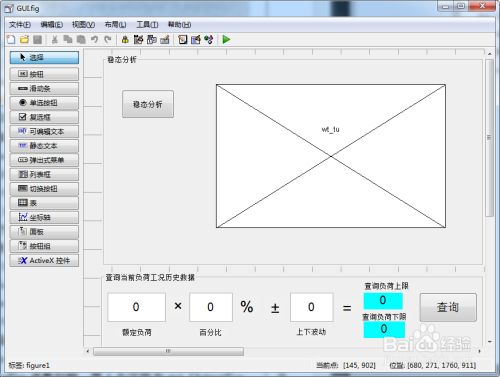This screenshot has height=377, width=500.
Task: Click the scroll-right arrow of horizontal scrollbar
Action: [479, 351]
